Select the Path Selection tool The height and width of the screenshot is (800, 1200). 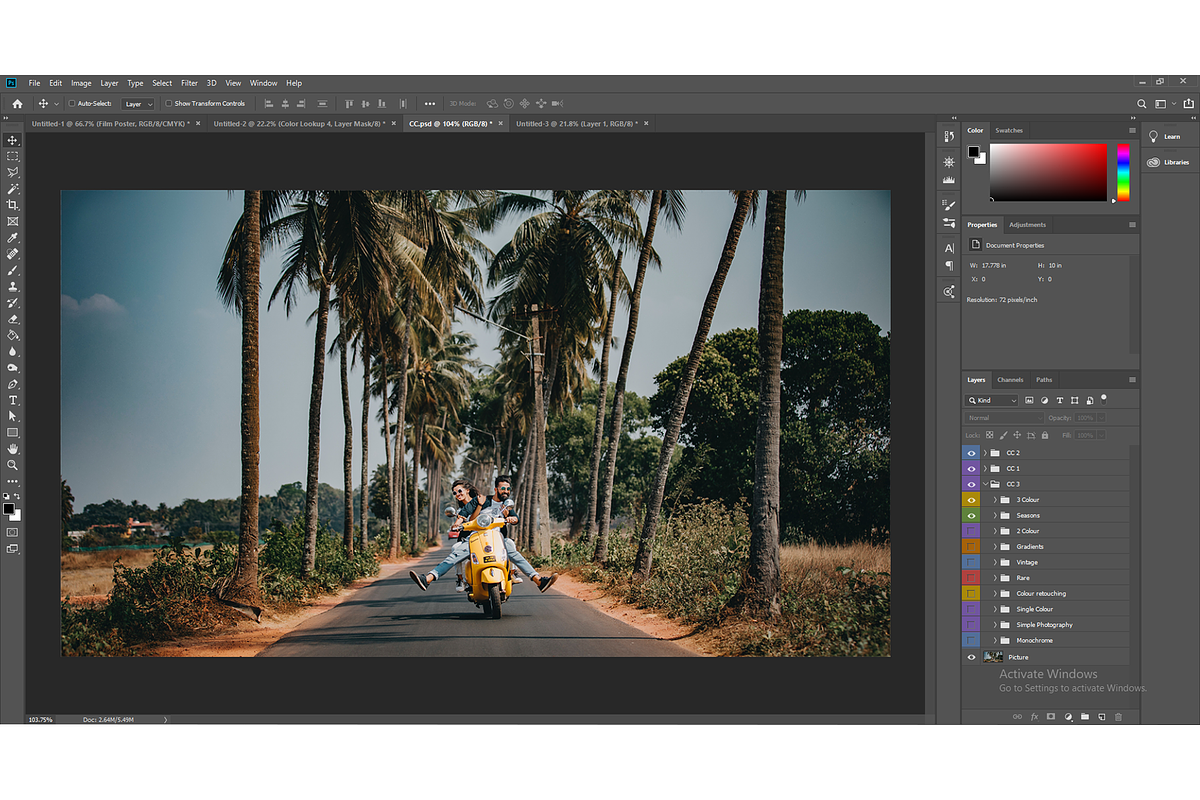click(x=13, y=416)
